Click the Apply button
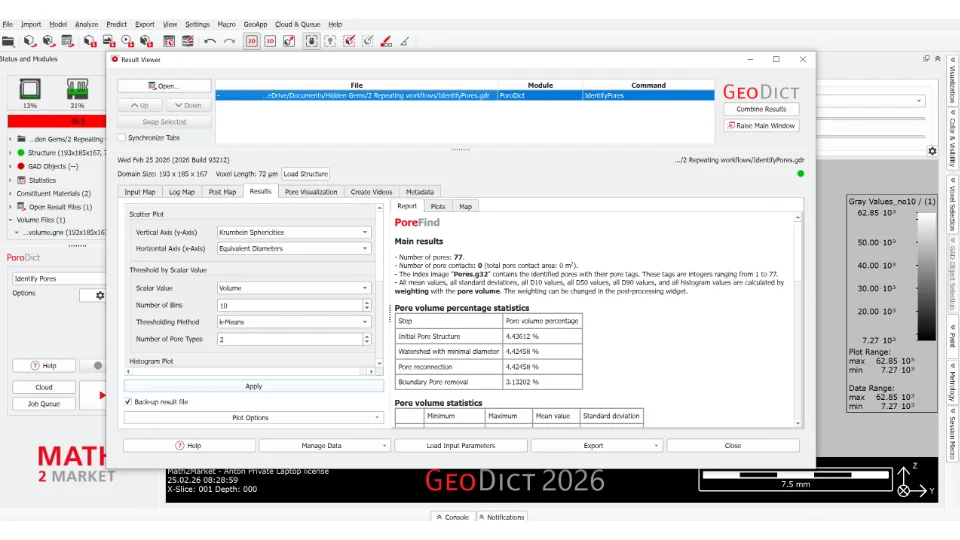The height and width of the screenshot is (540, 960). (253, 386)
